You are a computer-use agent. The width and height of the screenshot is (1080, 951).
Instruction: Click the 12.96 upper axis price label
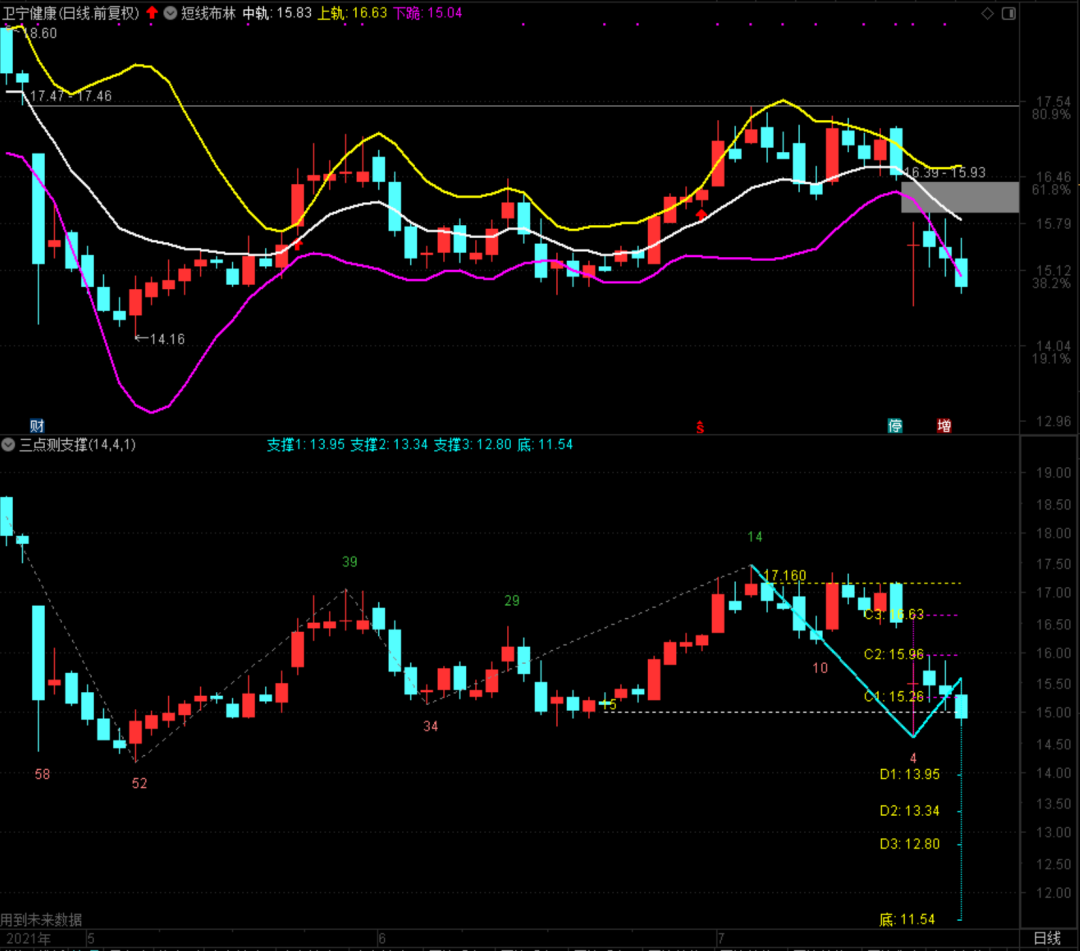(x=1054, y=421)
